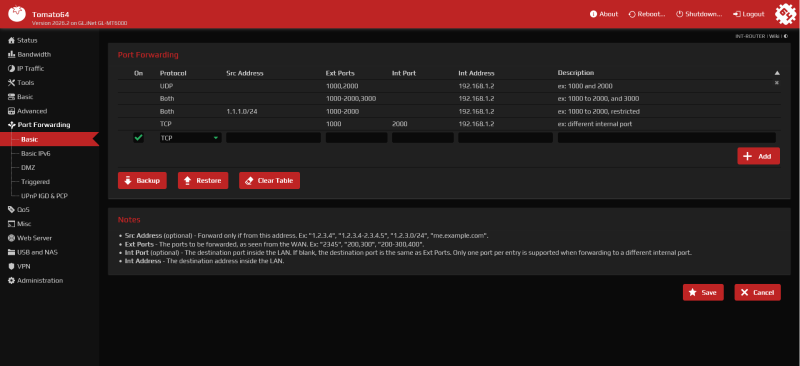This screenshot has height=366, width=800.
Task: Open the USB and NAS section
Action: 33,252
